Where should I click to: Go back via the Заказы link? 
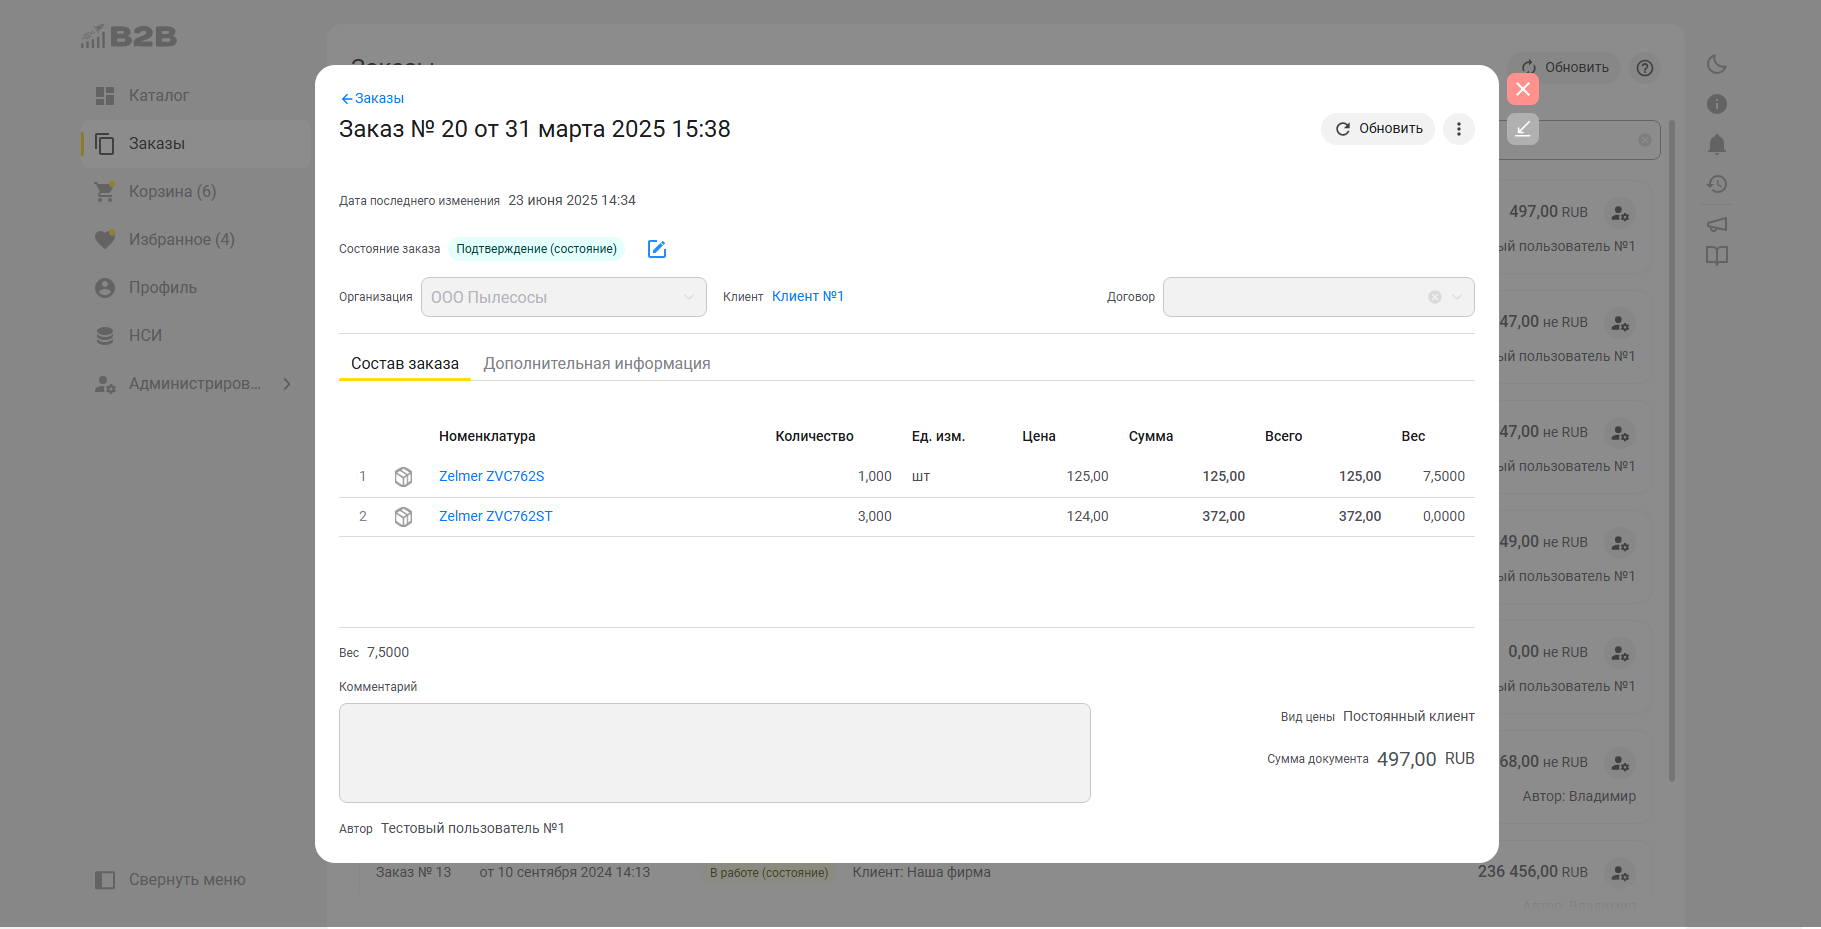pyautogui.click(x=372, y=99)
